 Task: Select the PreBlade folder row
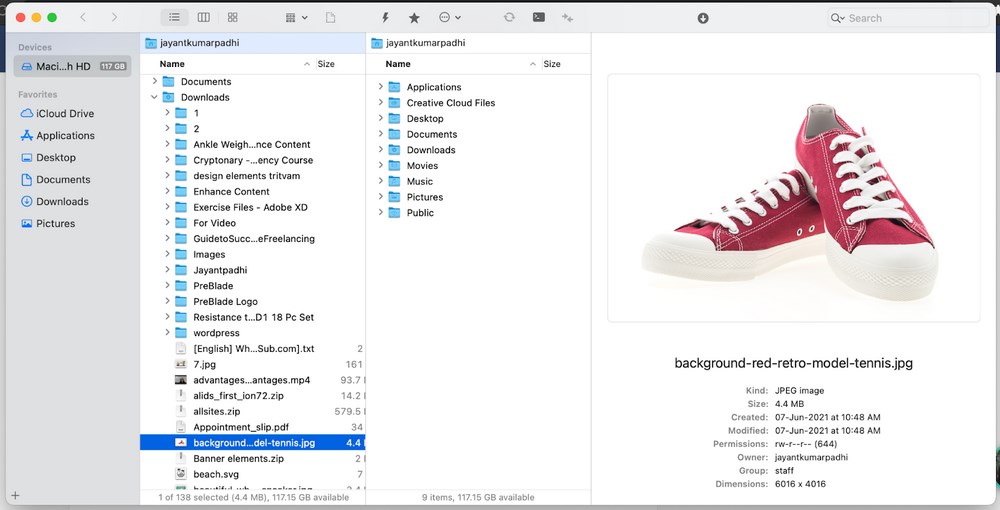(x=253, y=286)
